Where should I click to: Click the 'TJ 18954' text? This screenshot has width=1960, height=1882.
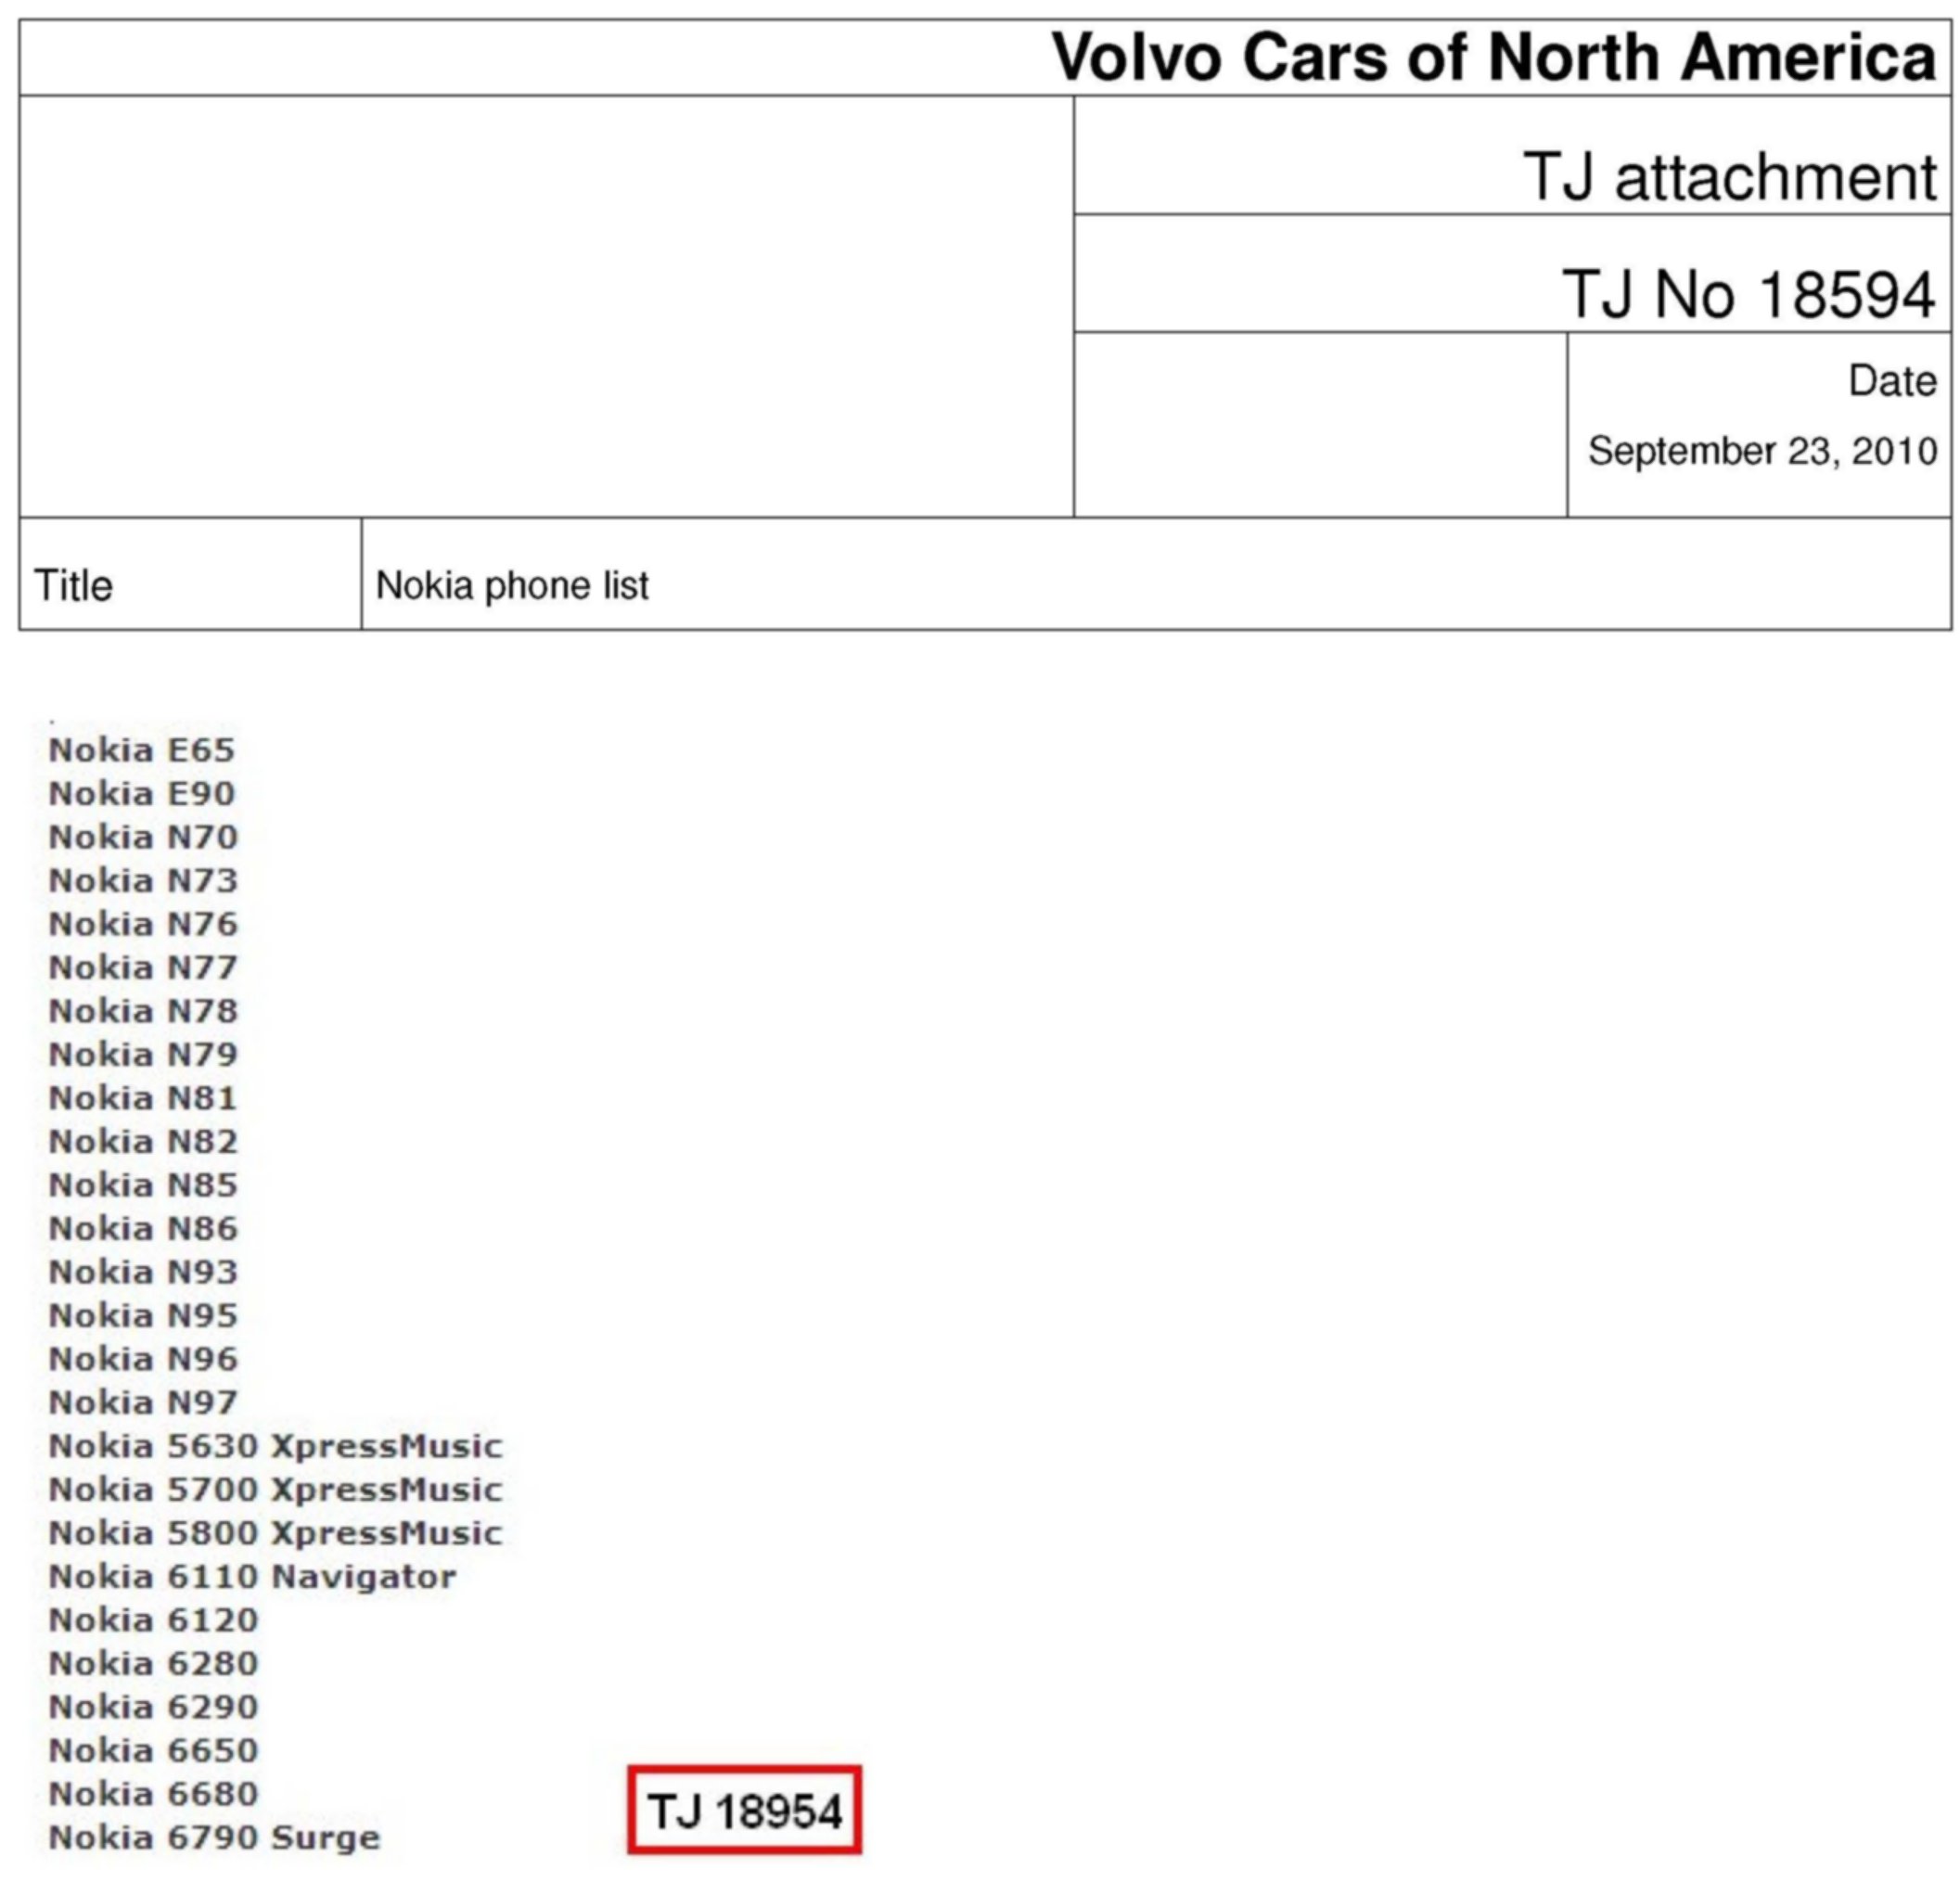pos(745,1811)
